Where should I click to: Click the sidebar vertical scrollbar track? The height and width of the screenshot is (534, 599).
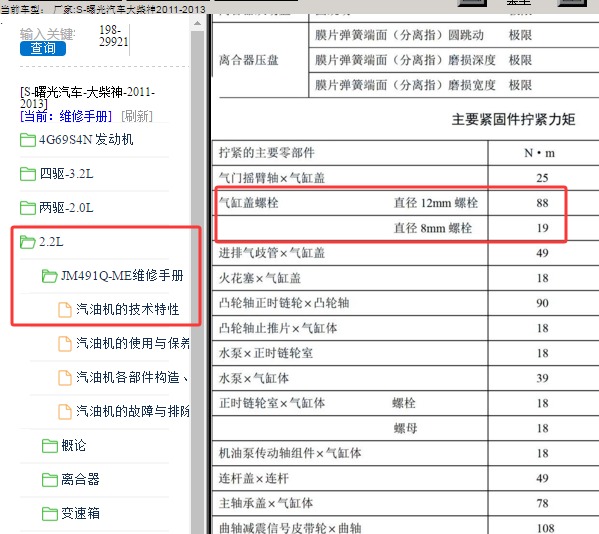198,282
